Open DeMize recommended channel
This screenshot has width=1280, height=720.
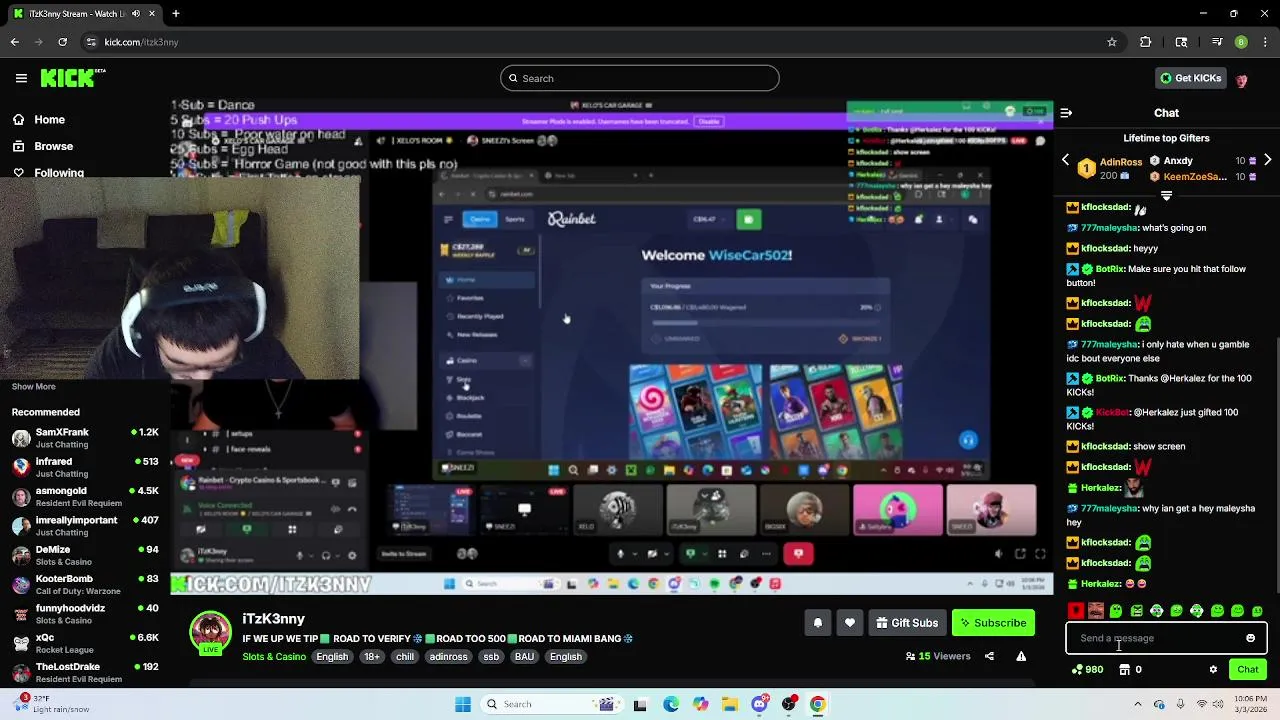[85, 555]
